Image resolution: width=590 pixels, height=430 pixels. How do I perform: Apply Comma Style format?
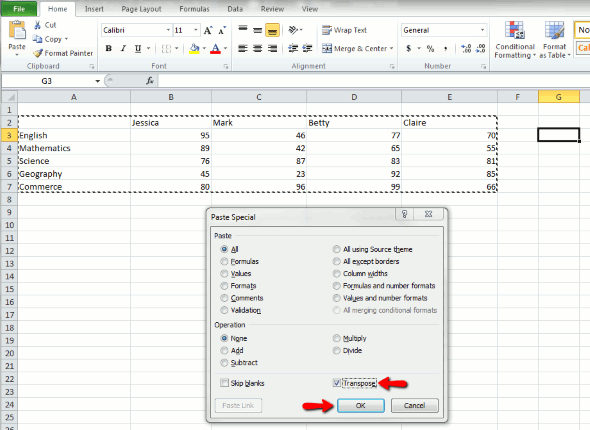pyautogui.click(x=446, y=48)
